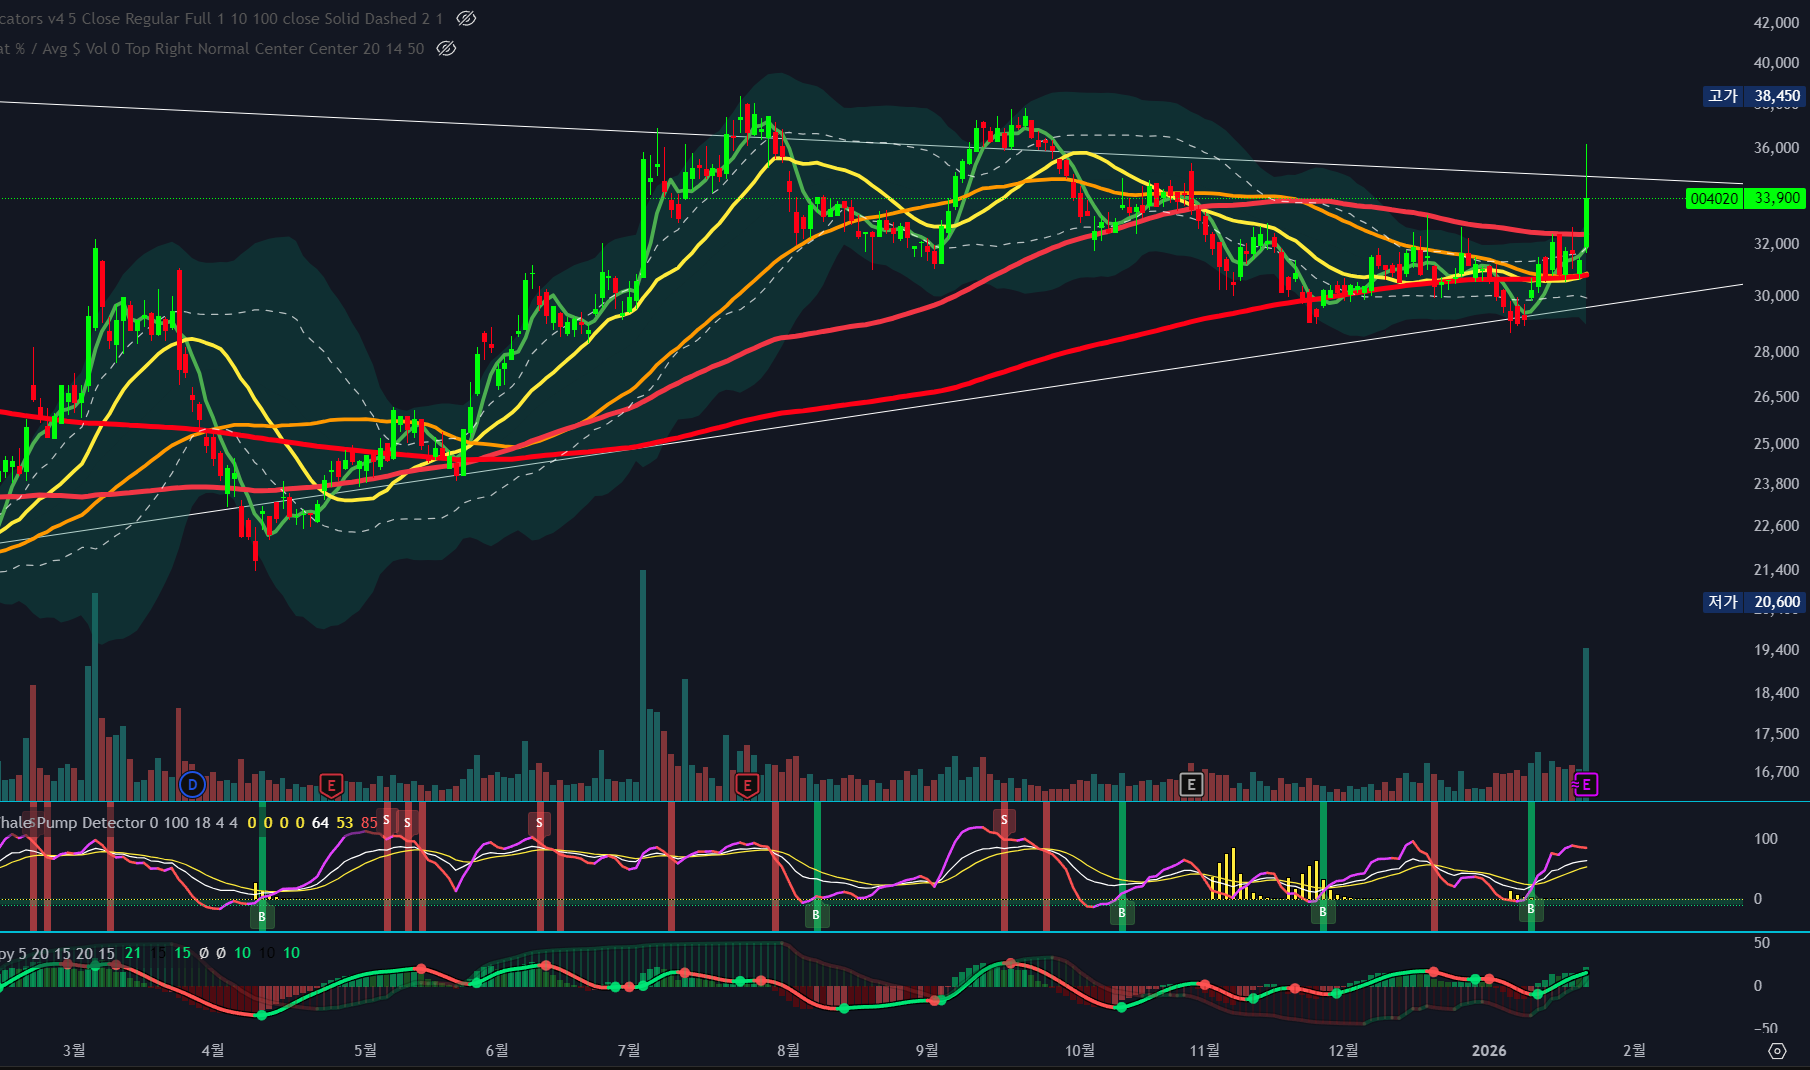The height and width of the screenshot is (1070, 1810).
Task: Click the 16,700 price axis label
Action: tap(1776, 771)
